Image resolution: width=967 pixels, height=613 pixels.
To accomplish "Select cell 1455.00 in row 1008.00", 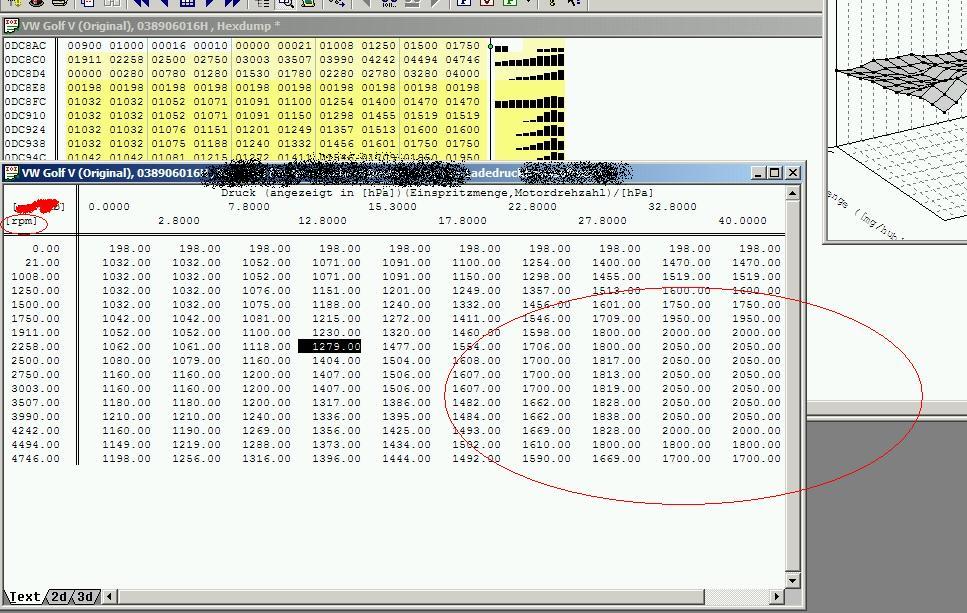I will tap(616, 276).
